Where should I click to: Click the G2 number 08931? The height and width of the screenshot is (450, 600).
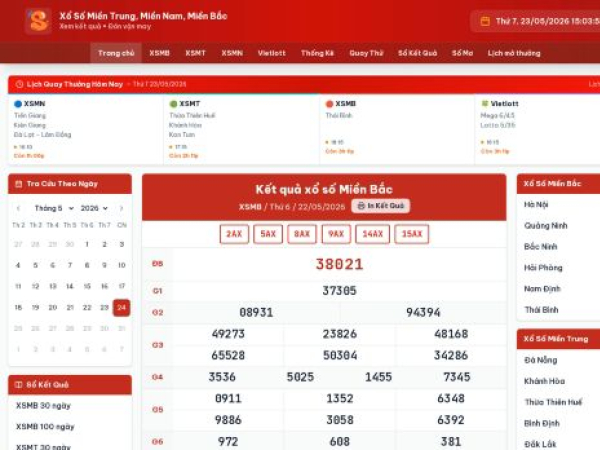256,313
